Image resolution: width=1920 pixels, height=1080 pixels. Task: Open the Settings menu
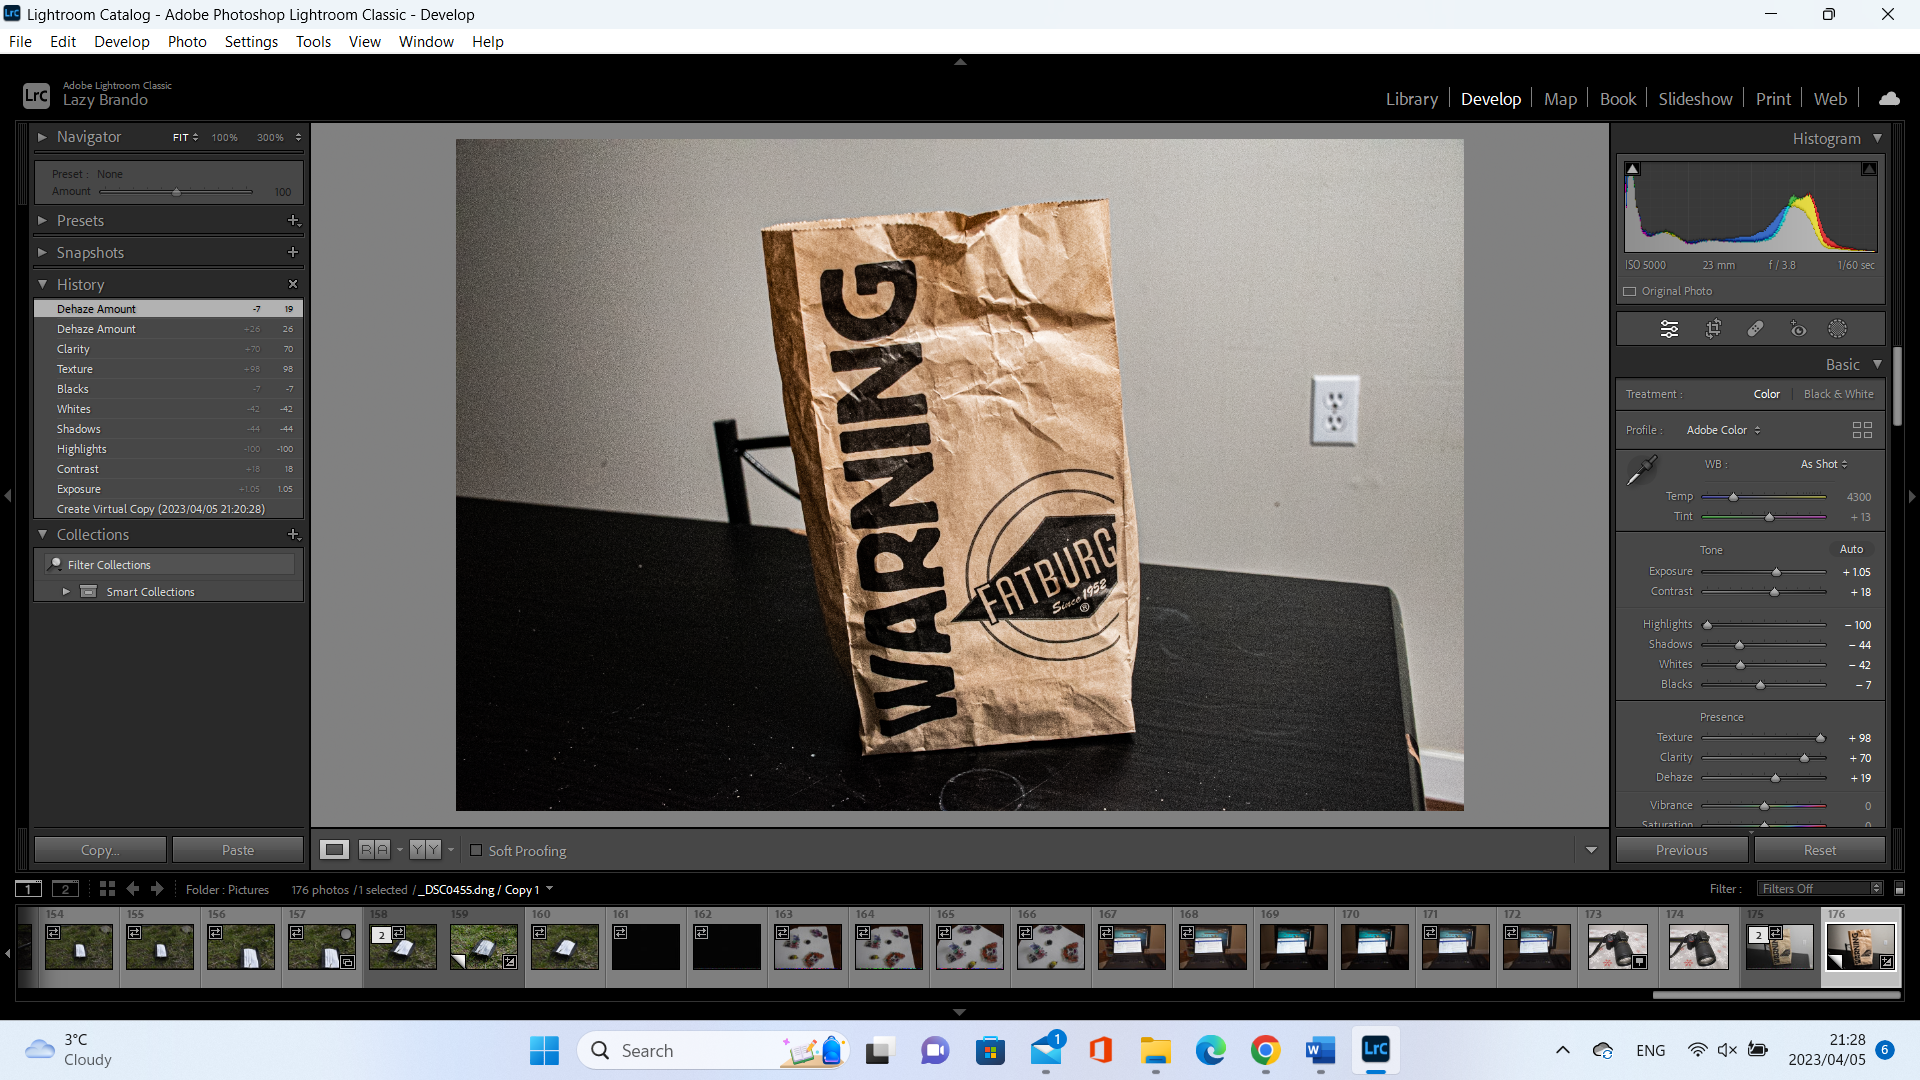(x=251, y=42)
